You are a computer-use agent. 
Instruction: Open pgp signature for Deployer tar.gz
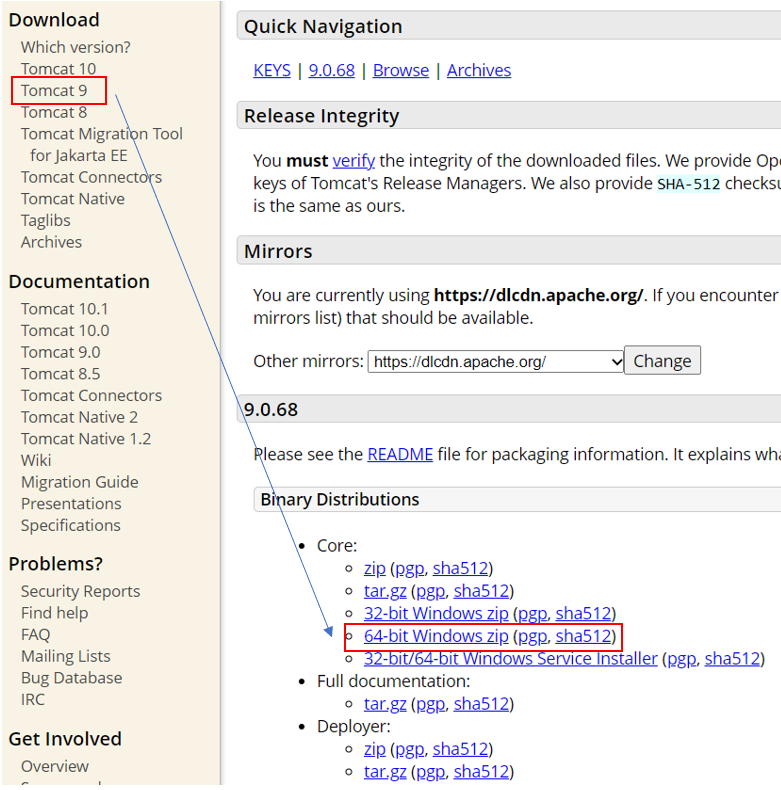(431, 772)
